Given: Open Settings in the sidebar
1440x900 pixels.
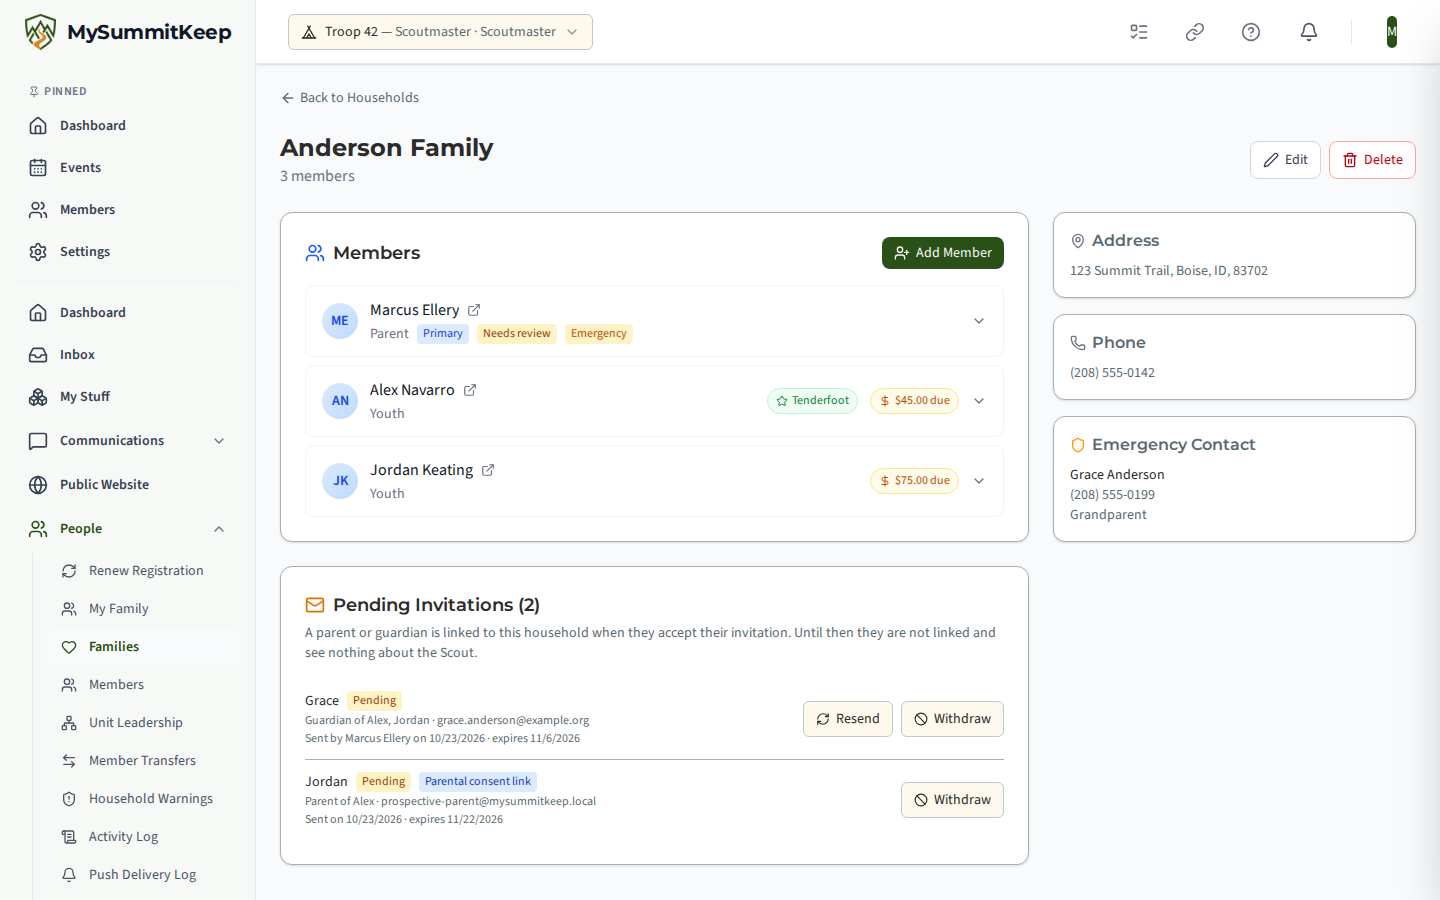Looking at the screenshot, I should (128, 252).
